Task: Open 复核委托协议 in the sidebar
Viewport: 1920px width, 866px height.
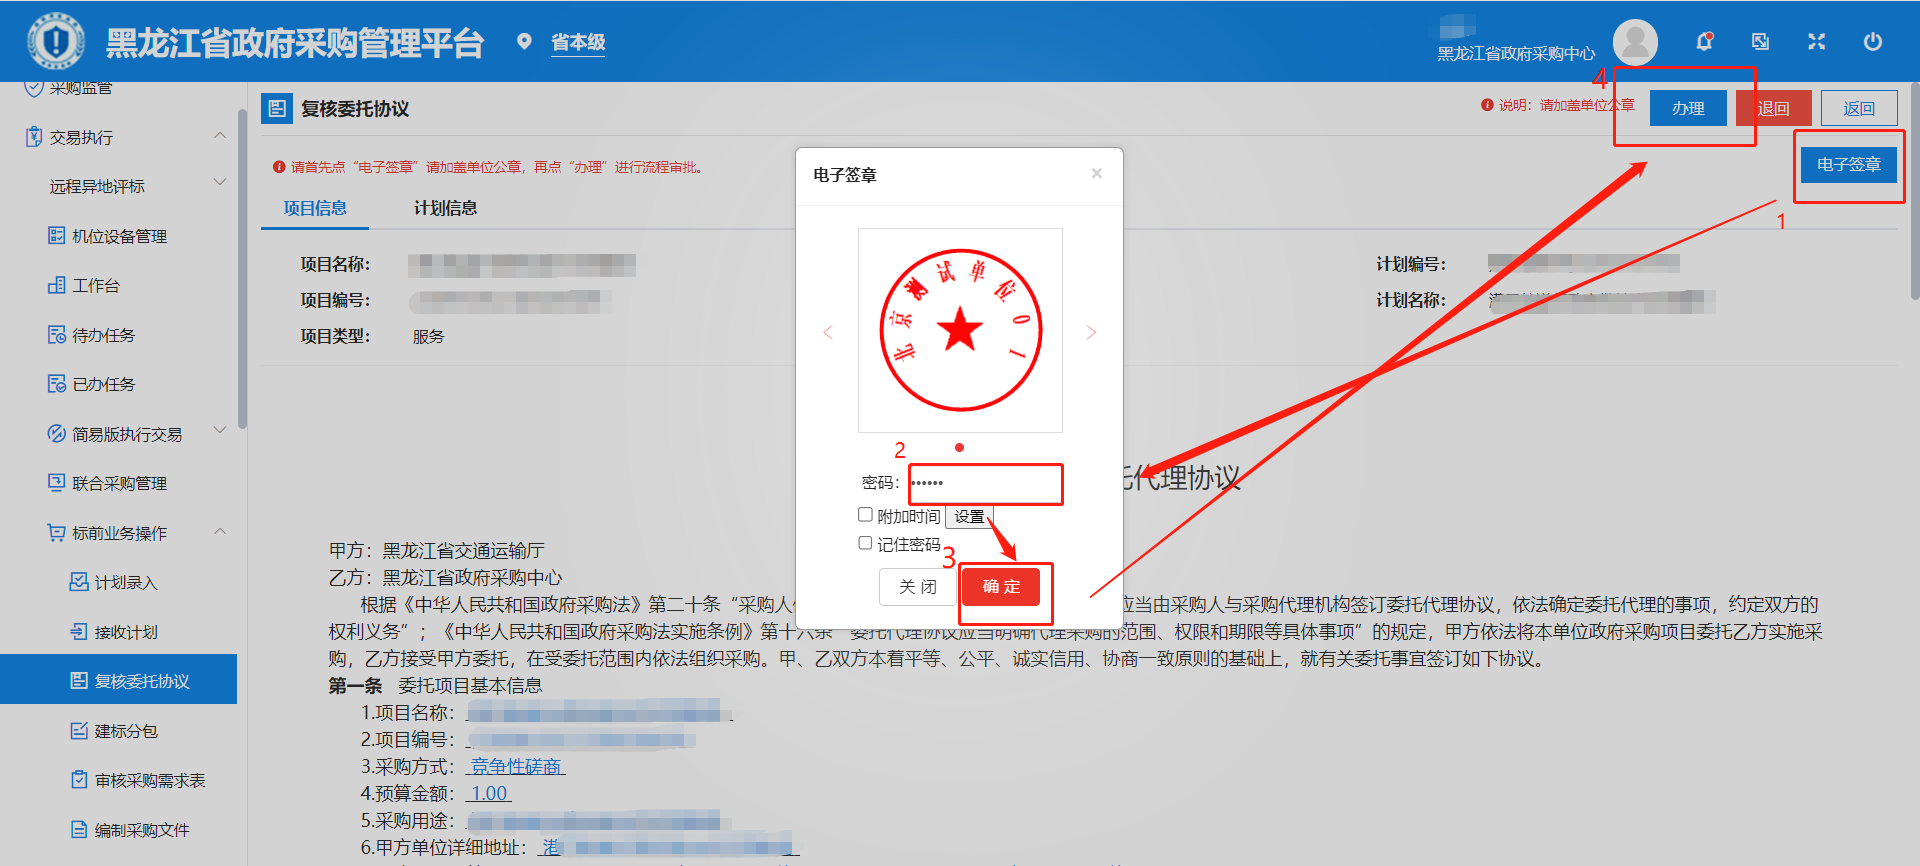Action: coord(118,680)
